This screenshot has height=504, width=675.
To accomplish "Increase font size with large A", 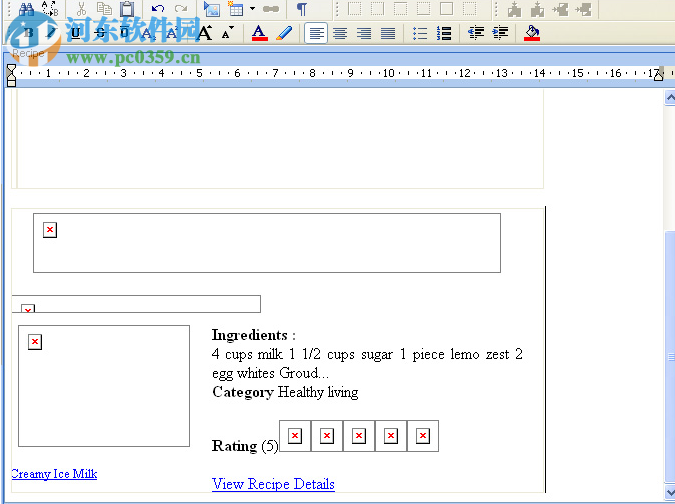I will (205, 33).
